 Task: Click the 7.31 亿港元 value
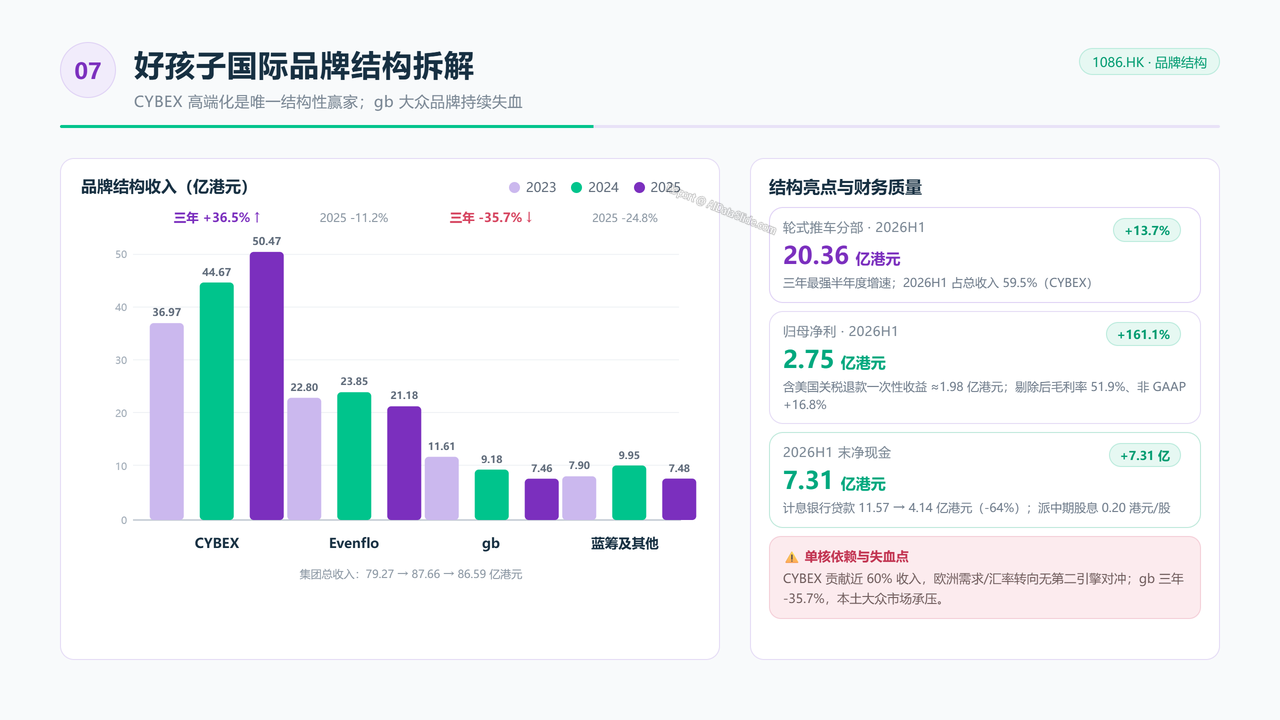click(835, 481)
